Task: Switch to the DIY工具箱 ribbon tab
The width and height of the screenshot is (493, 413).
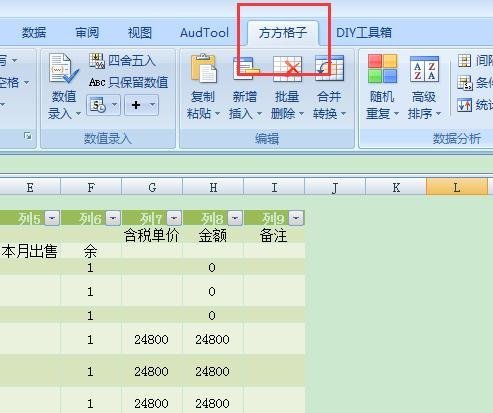Action: (x=364, y=33)
